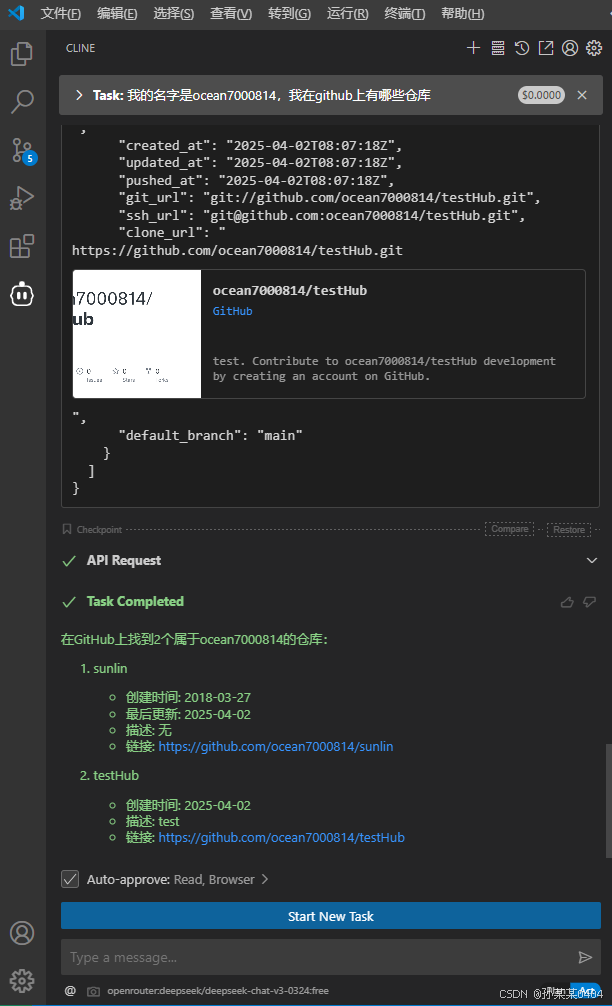The height and width of the screenshot is (1006, 612).
Task: Open the Manage gear in the activity bar
Action: tap(22, 980)
